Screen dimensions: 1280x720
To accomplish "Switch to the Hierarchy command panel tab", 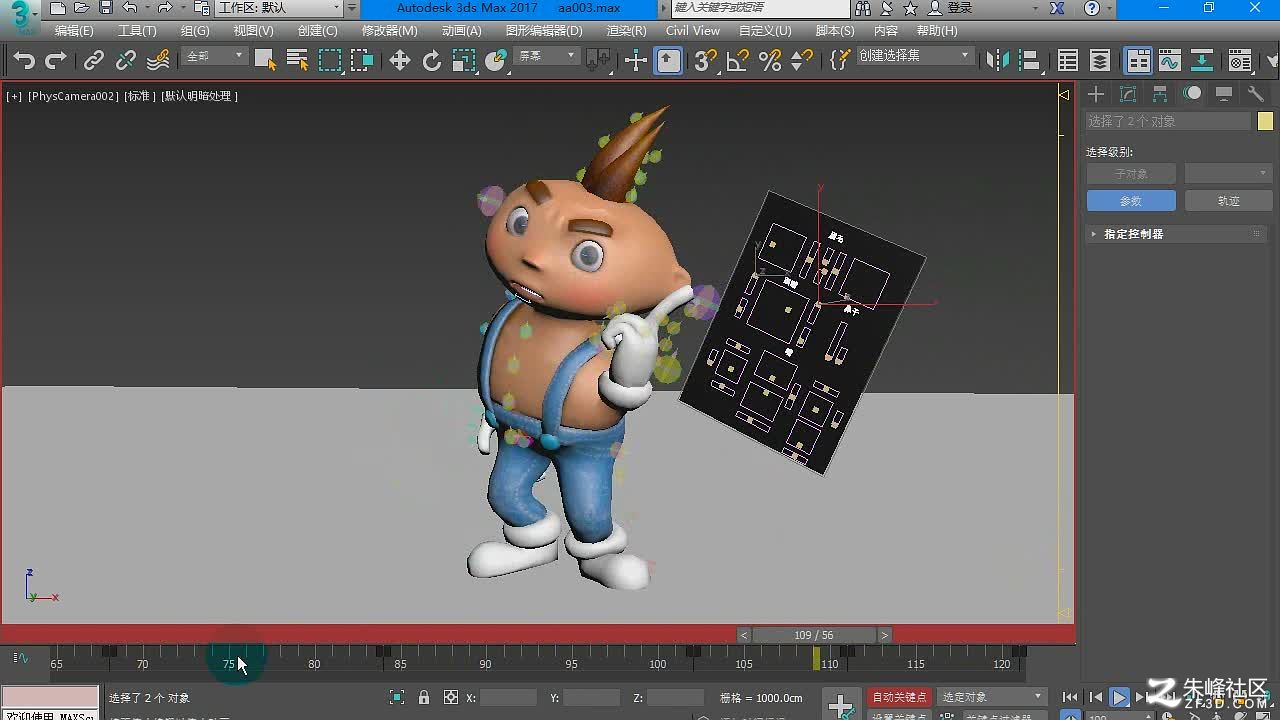I will (x=1160, y=94).
